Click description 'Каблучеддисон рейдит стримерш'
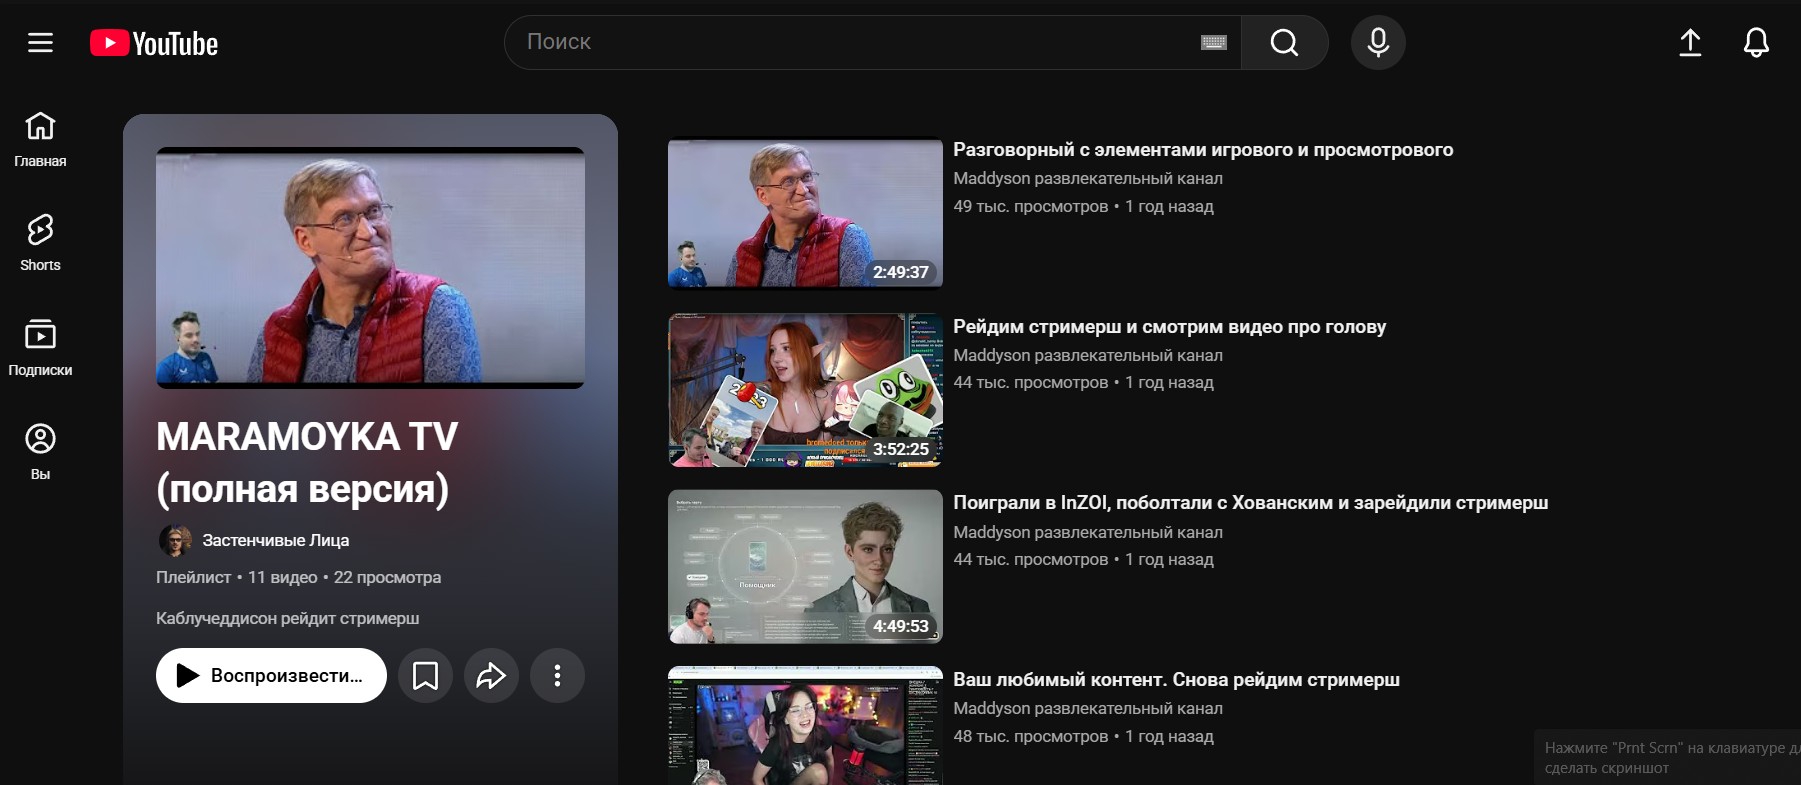1801x785 pixels. pos(287,618)
